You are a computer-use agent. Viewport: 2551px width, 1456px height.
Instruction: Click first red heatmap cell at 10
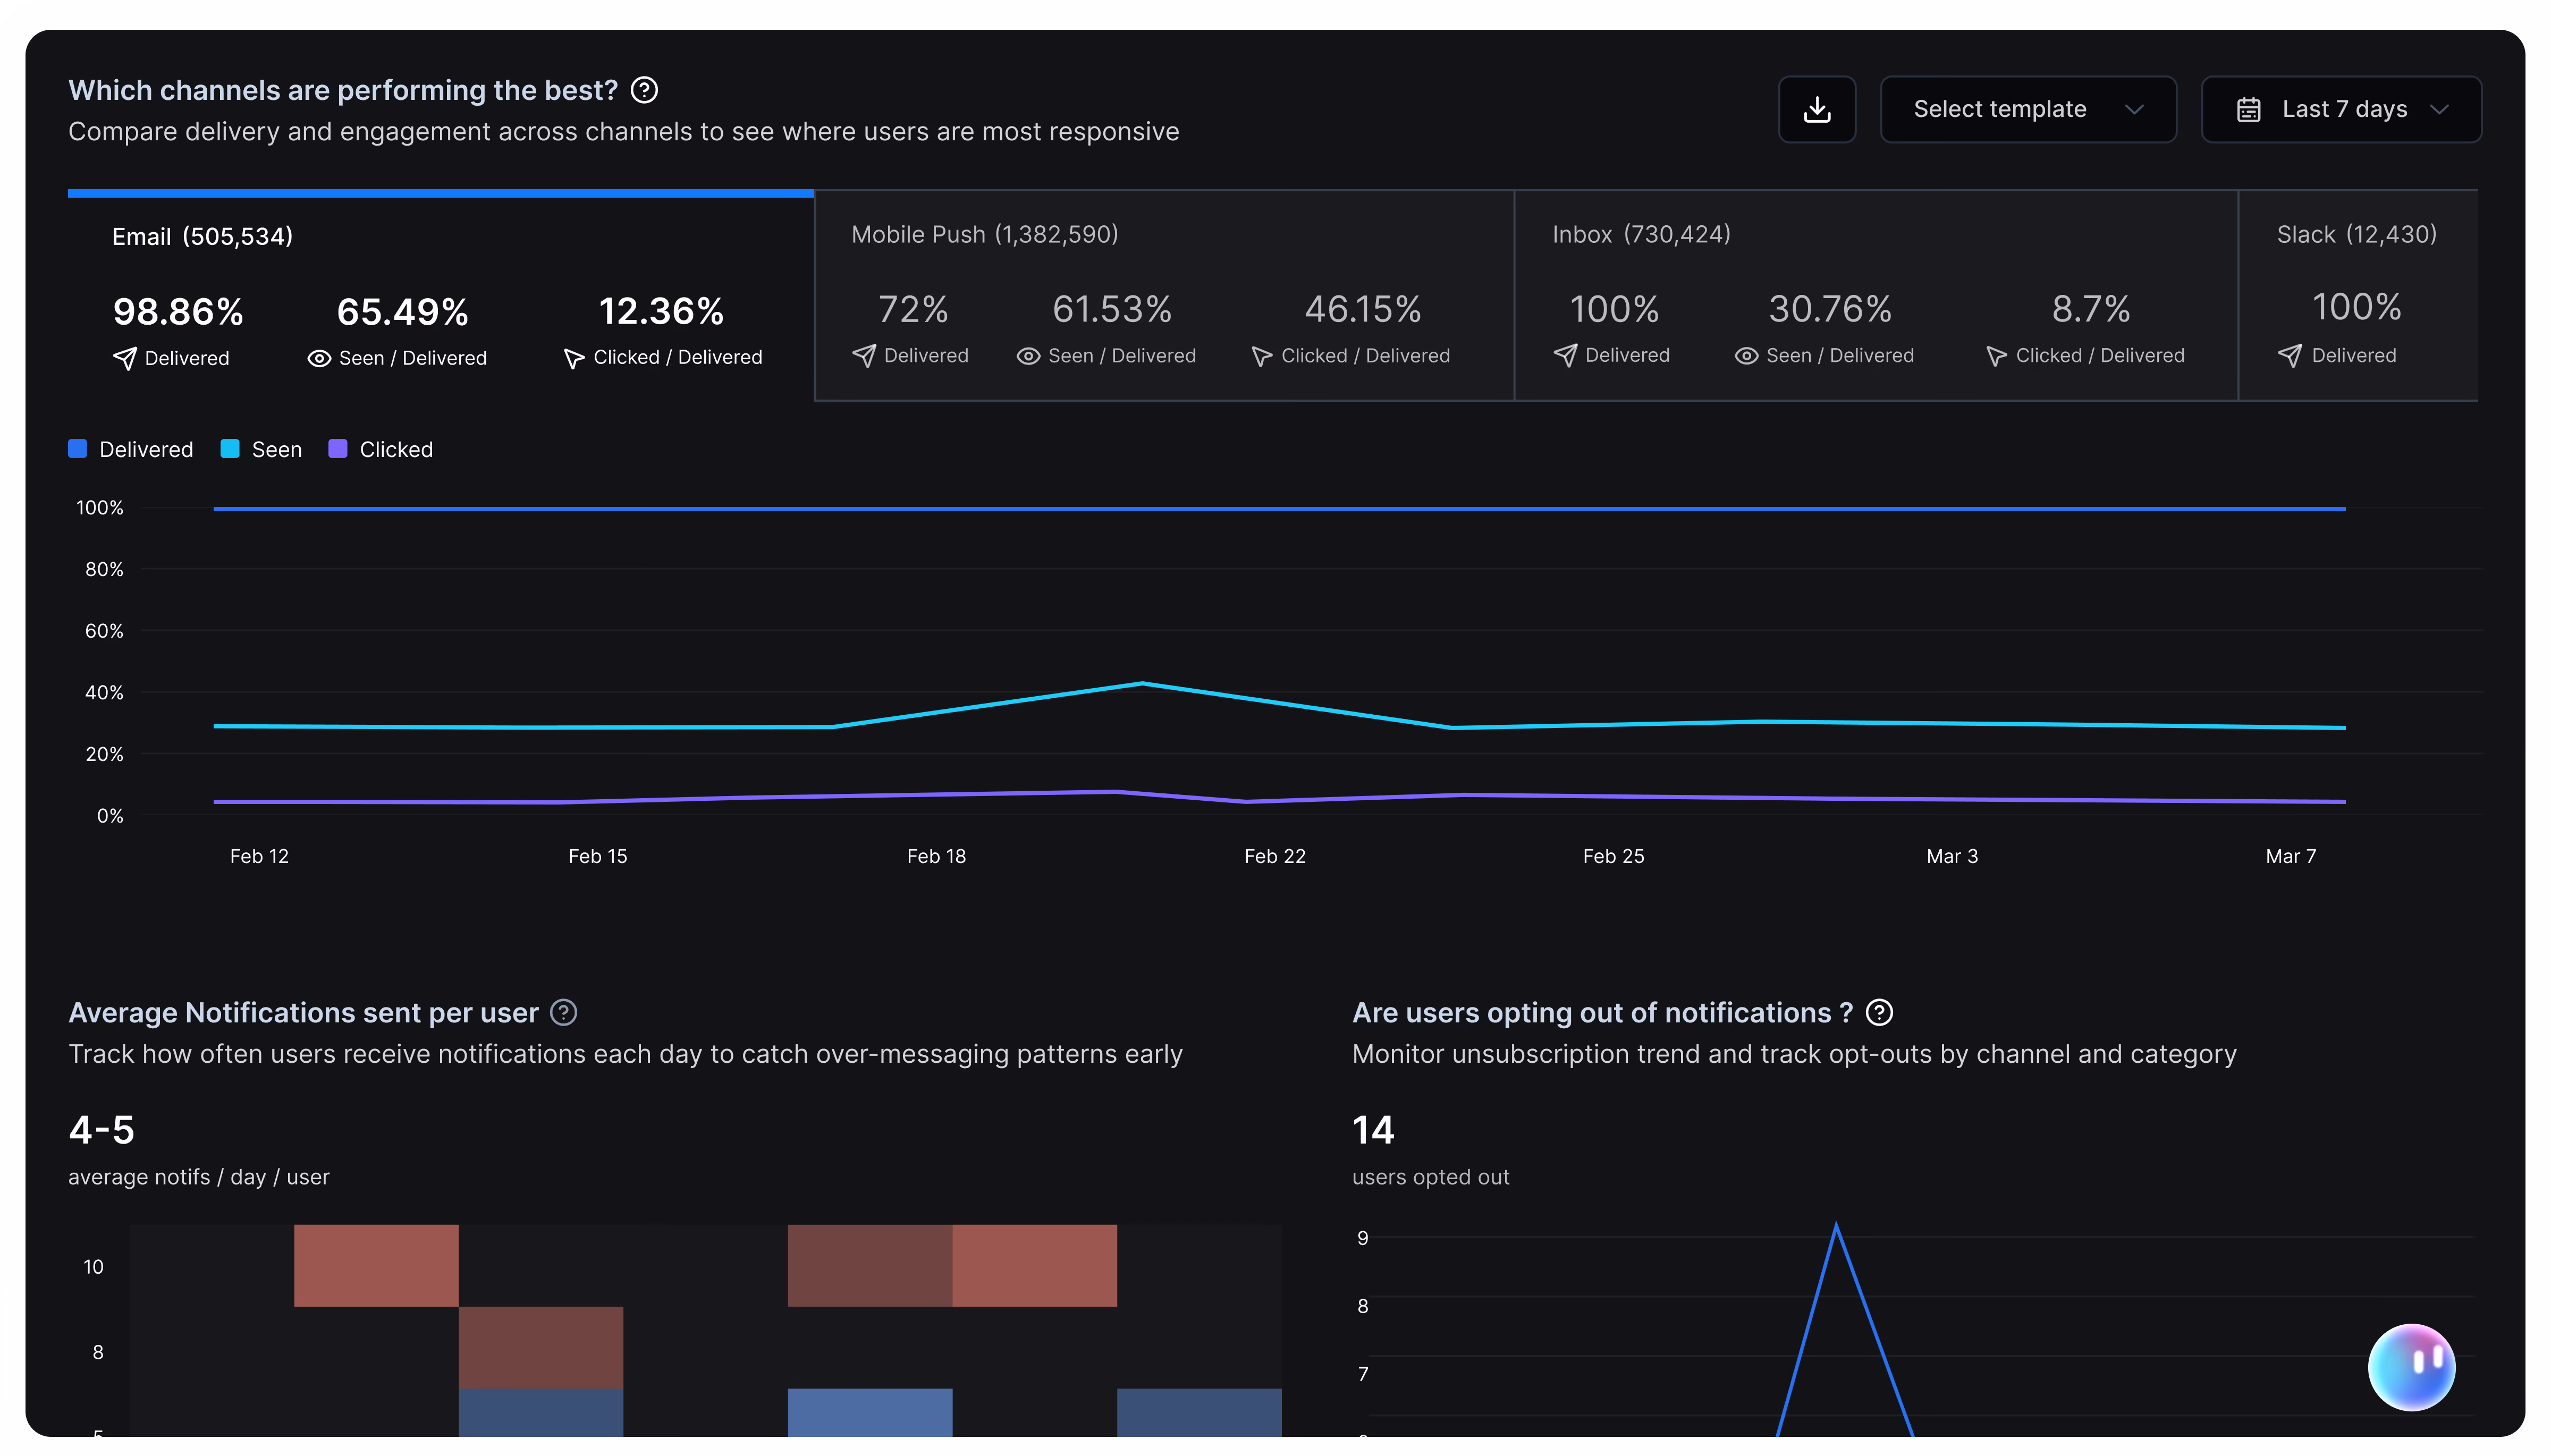(x=376, y=1265)
